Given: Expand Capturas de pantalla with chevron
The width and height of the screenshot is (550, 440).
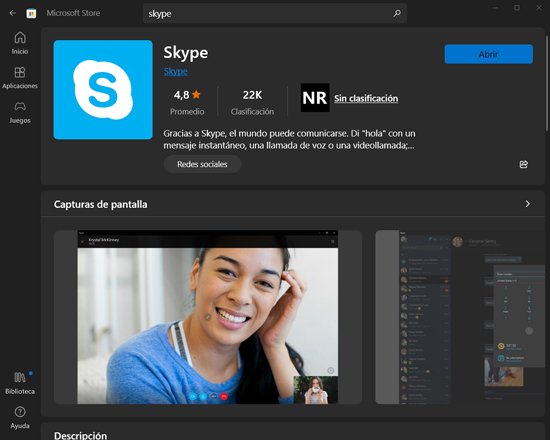Looking at the screenshot, I should (x=528, y=204).
